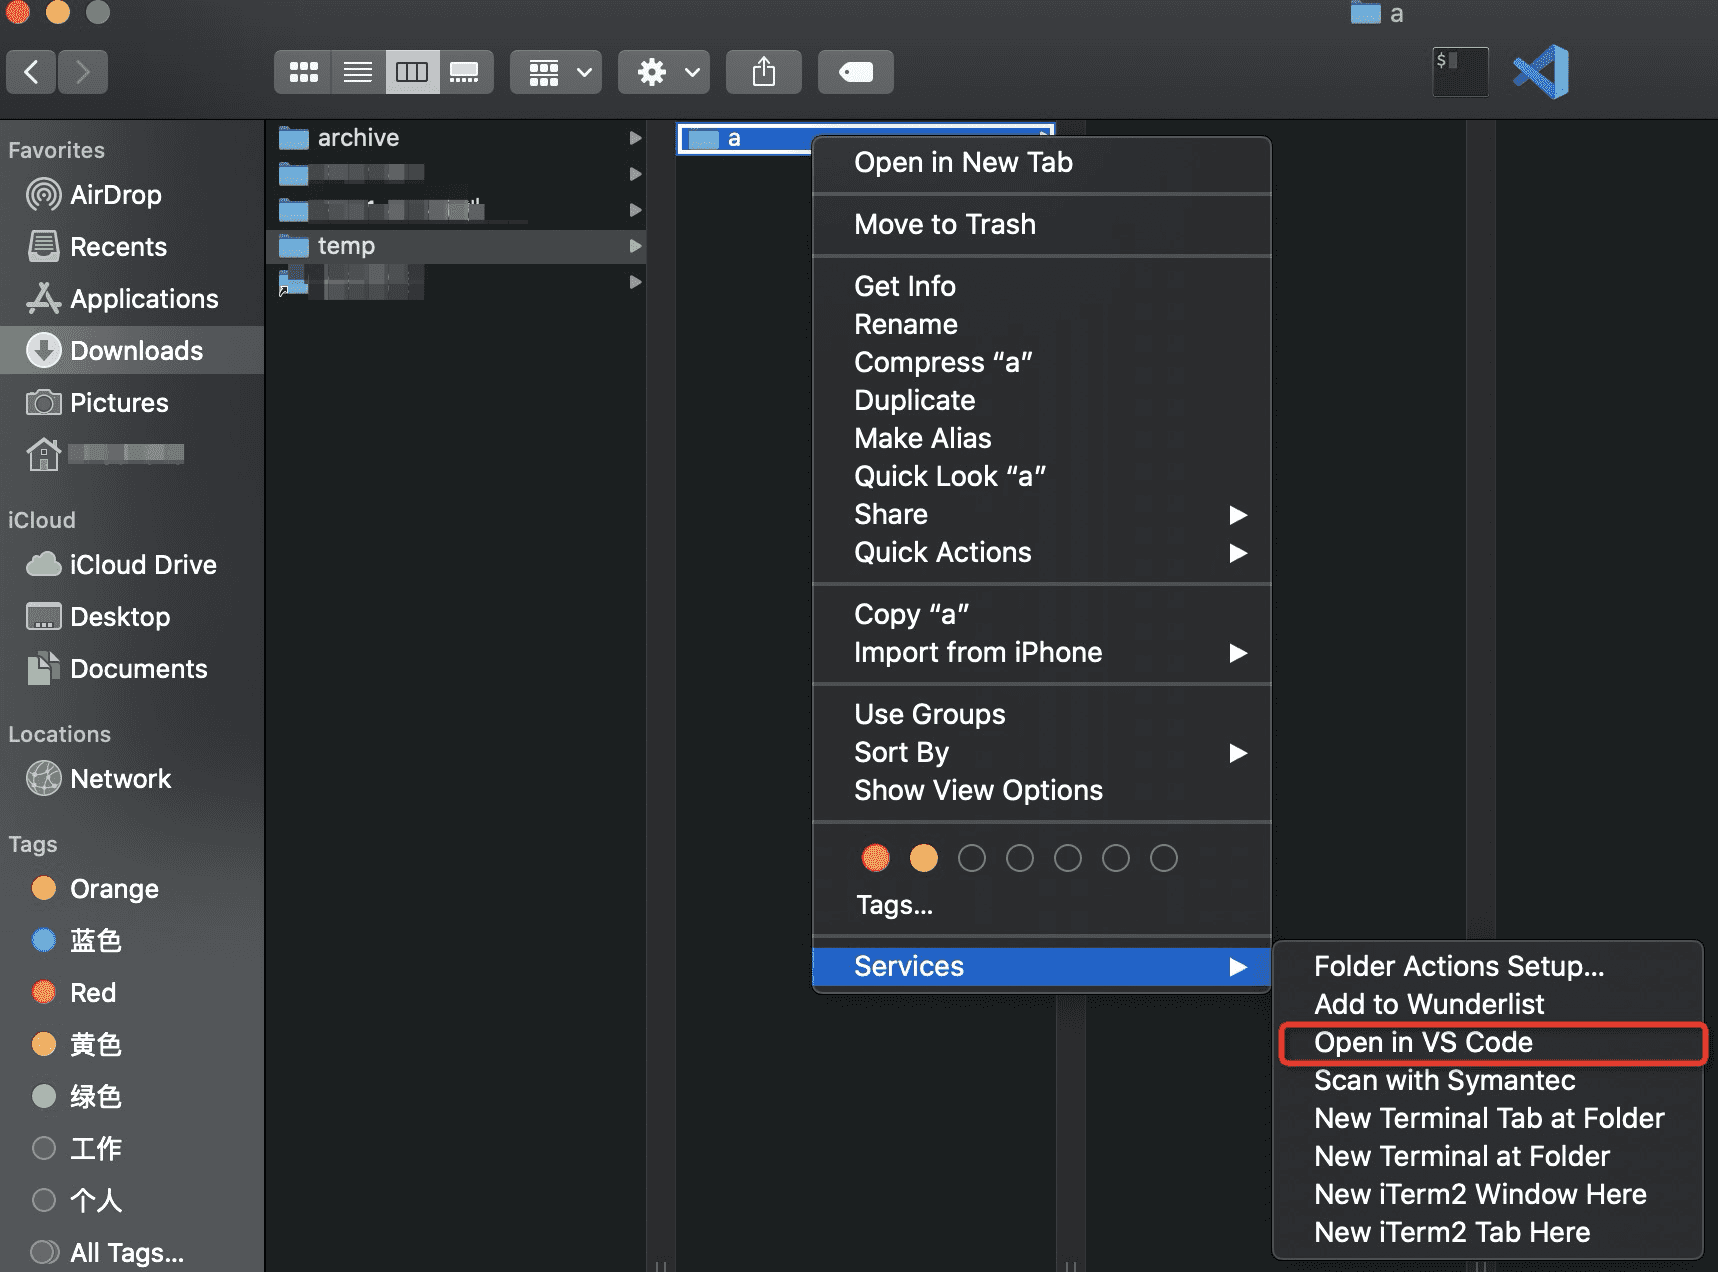This screenshot has height=1272, width=1718.
Task: Expand the archive folder arrow
Action: point(635,138)
